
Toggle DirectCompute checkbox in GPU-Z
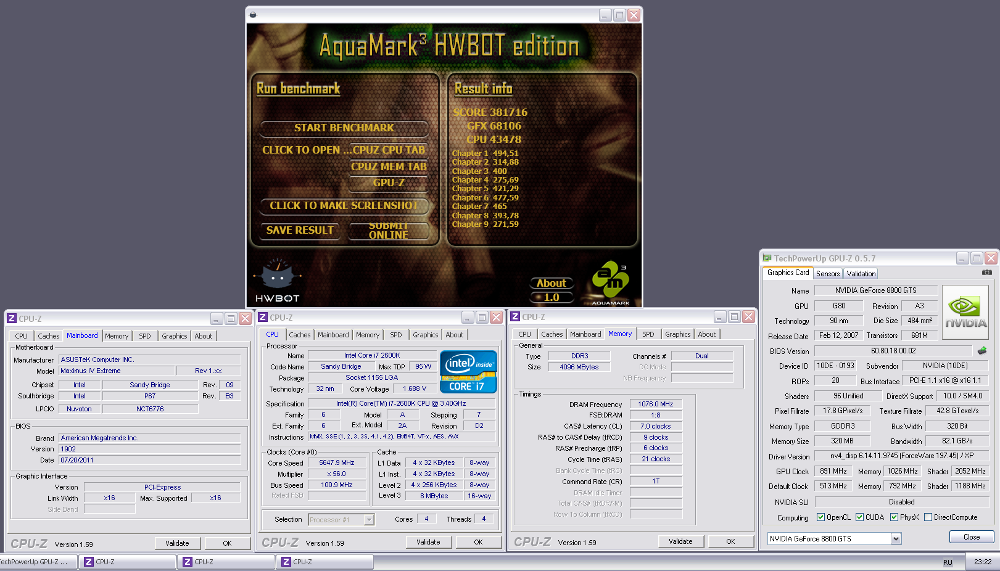(928, 517)
